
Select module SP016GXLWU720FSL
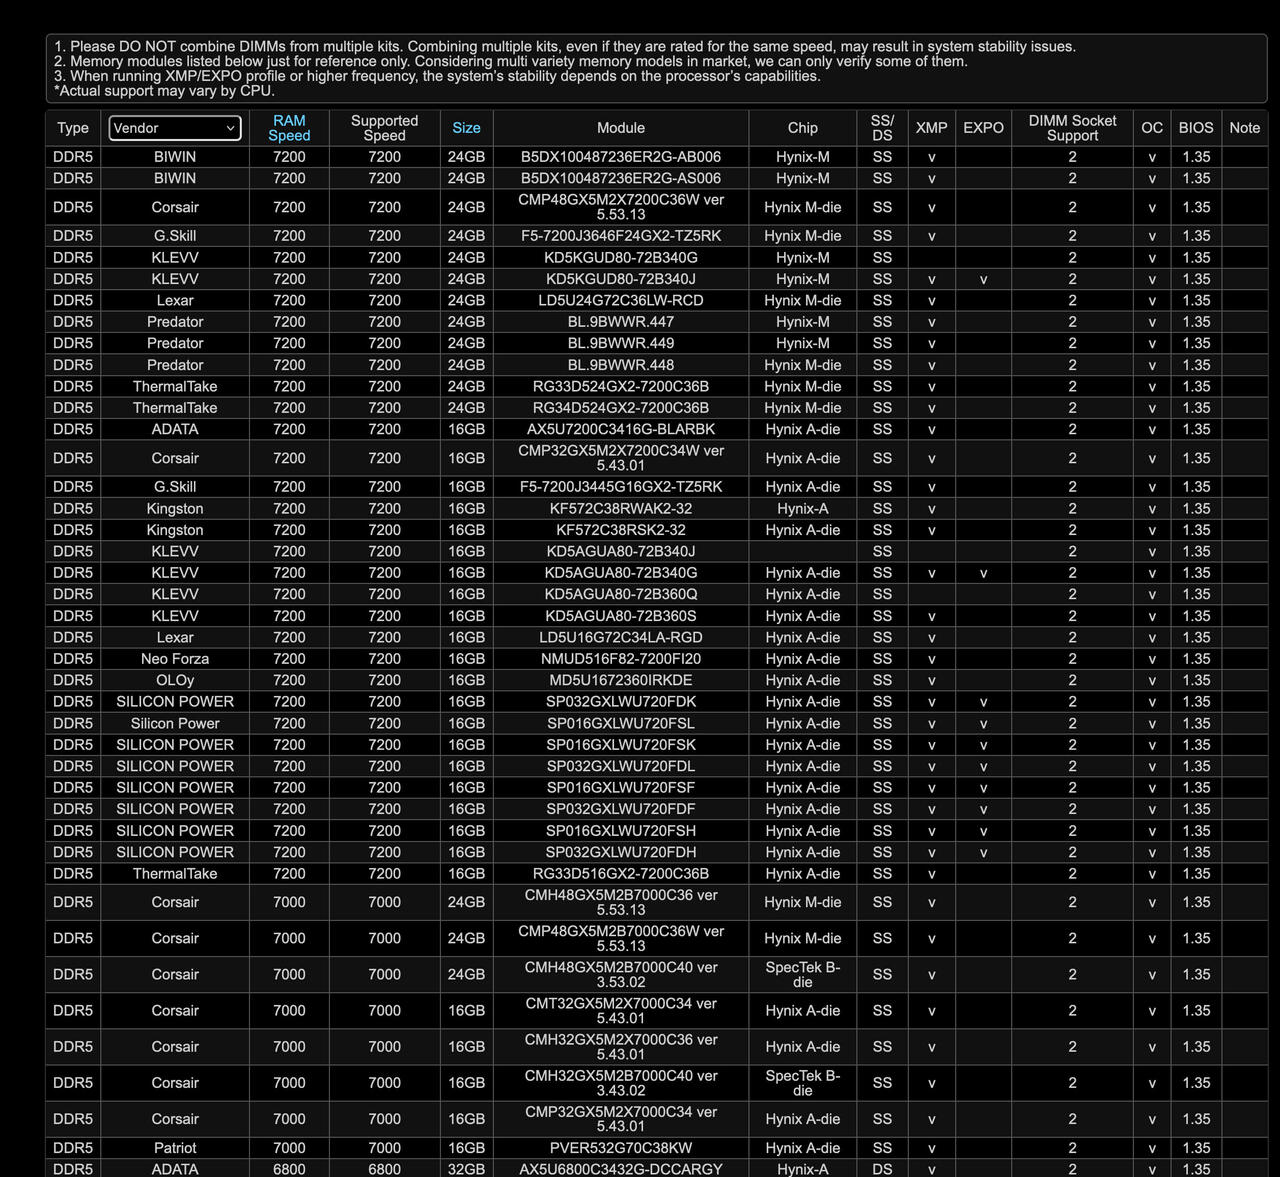coord(621,723)
